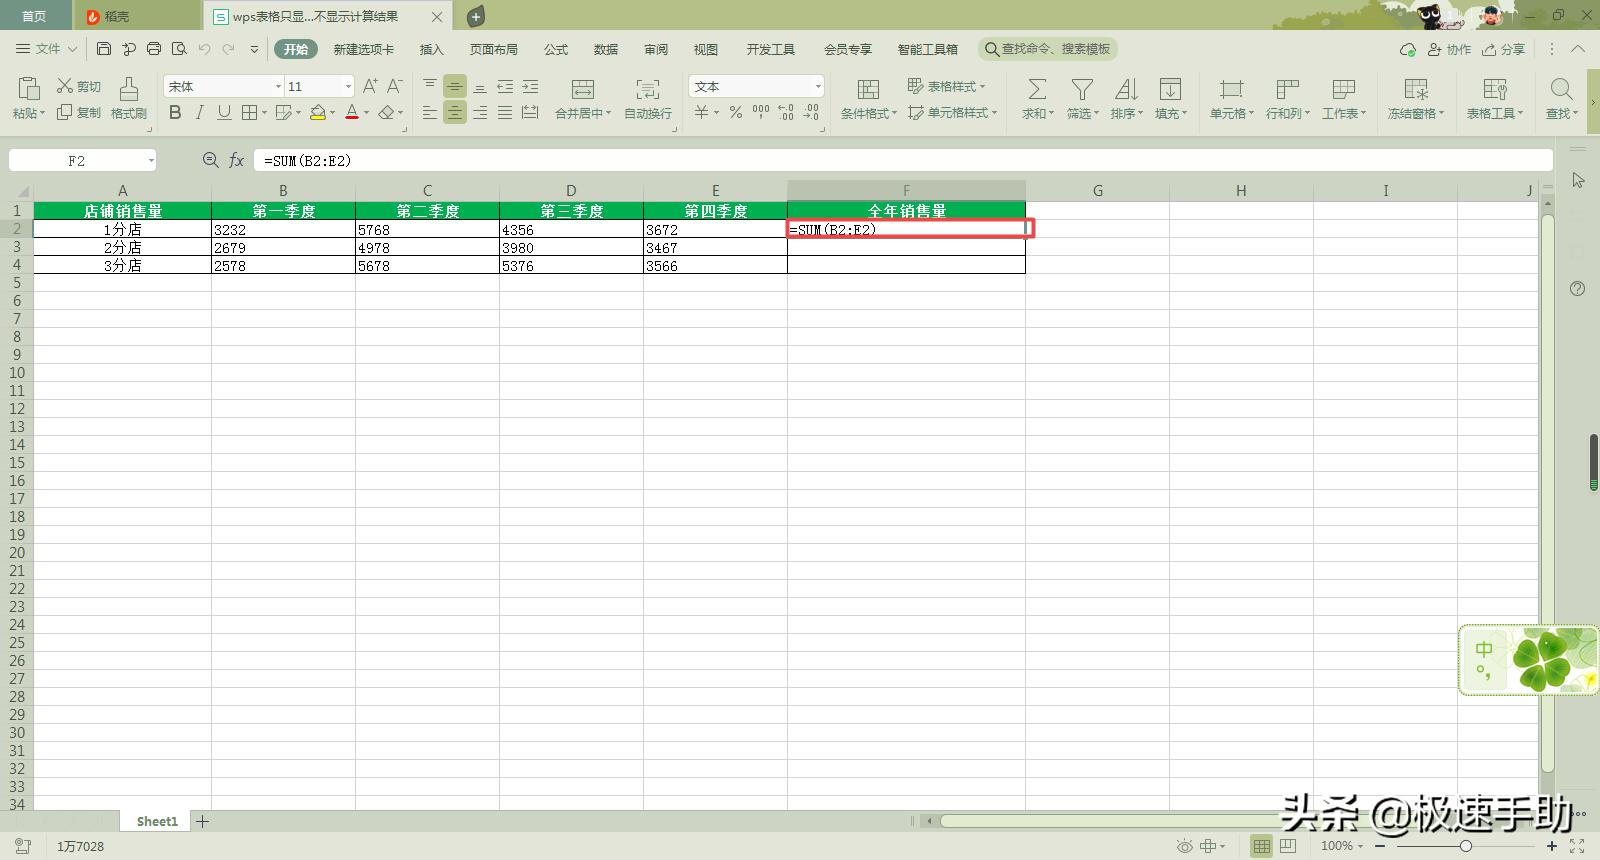Increase font size with A+ icon
The image size is (1600, 860).
(x=370, y=86)
